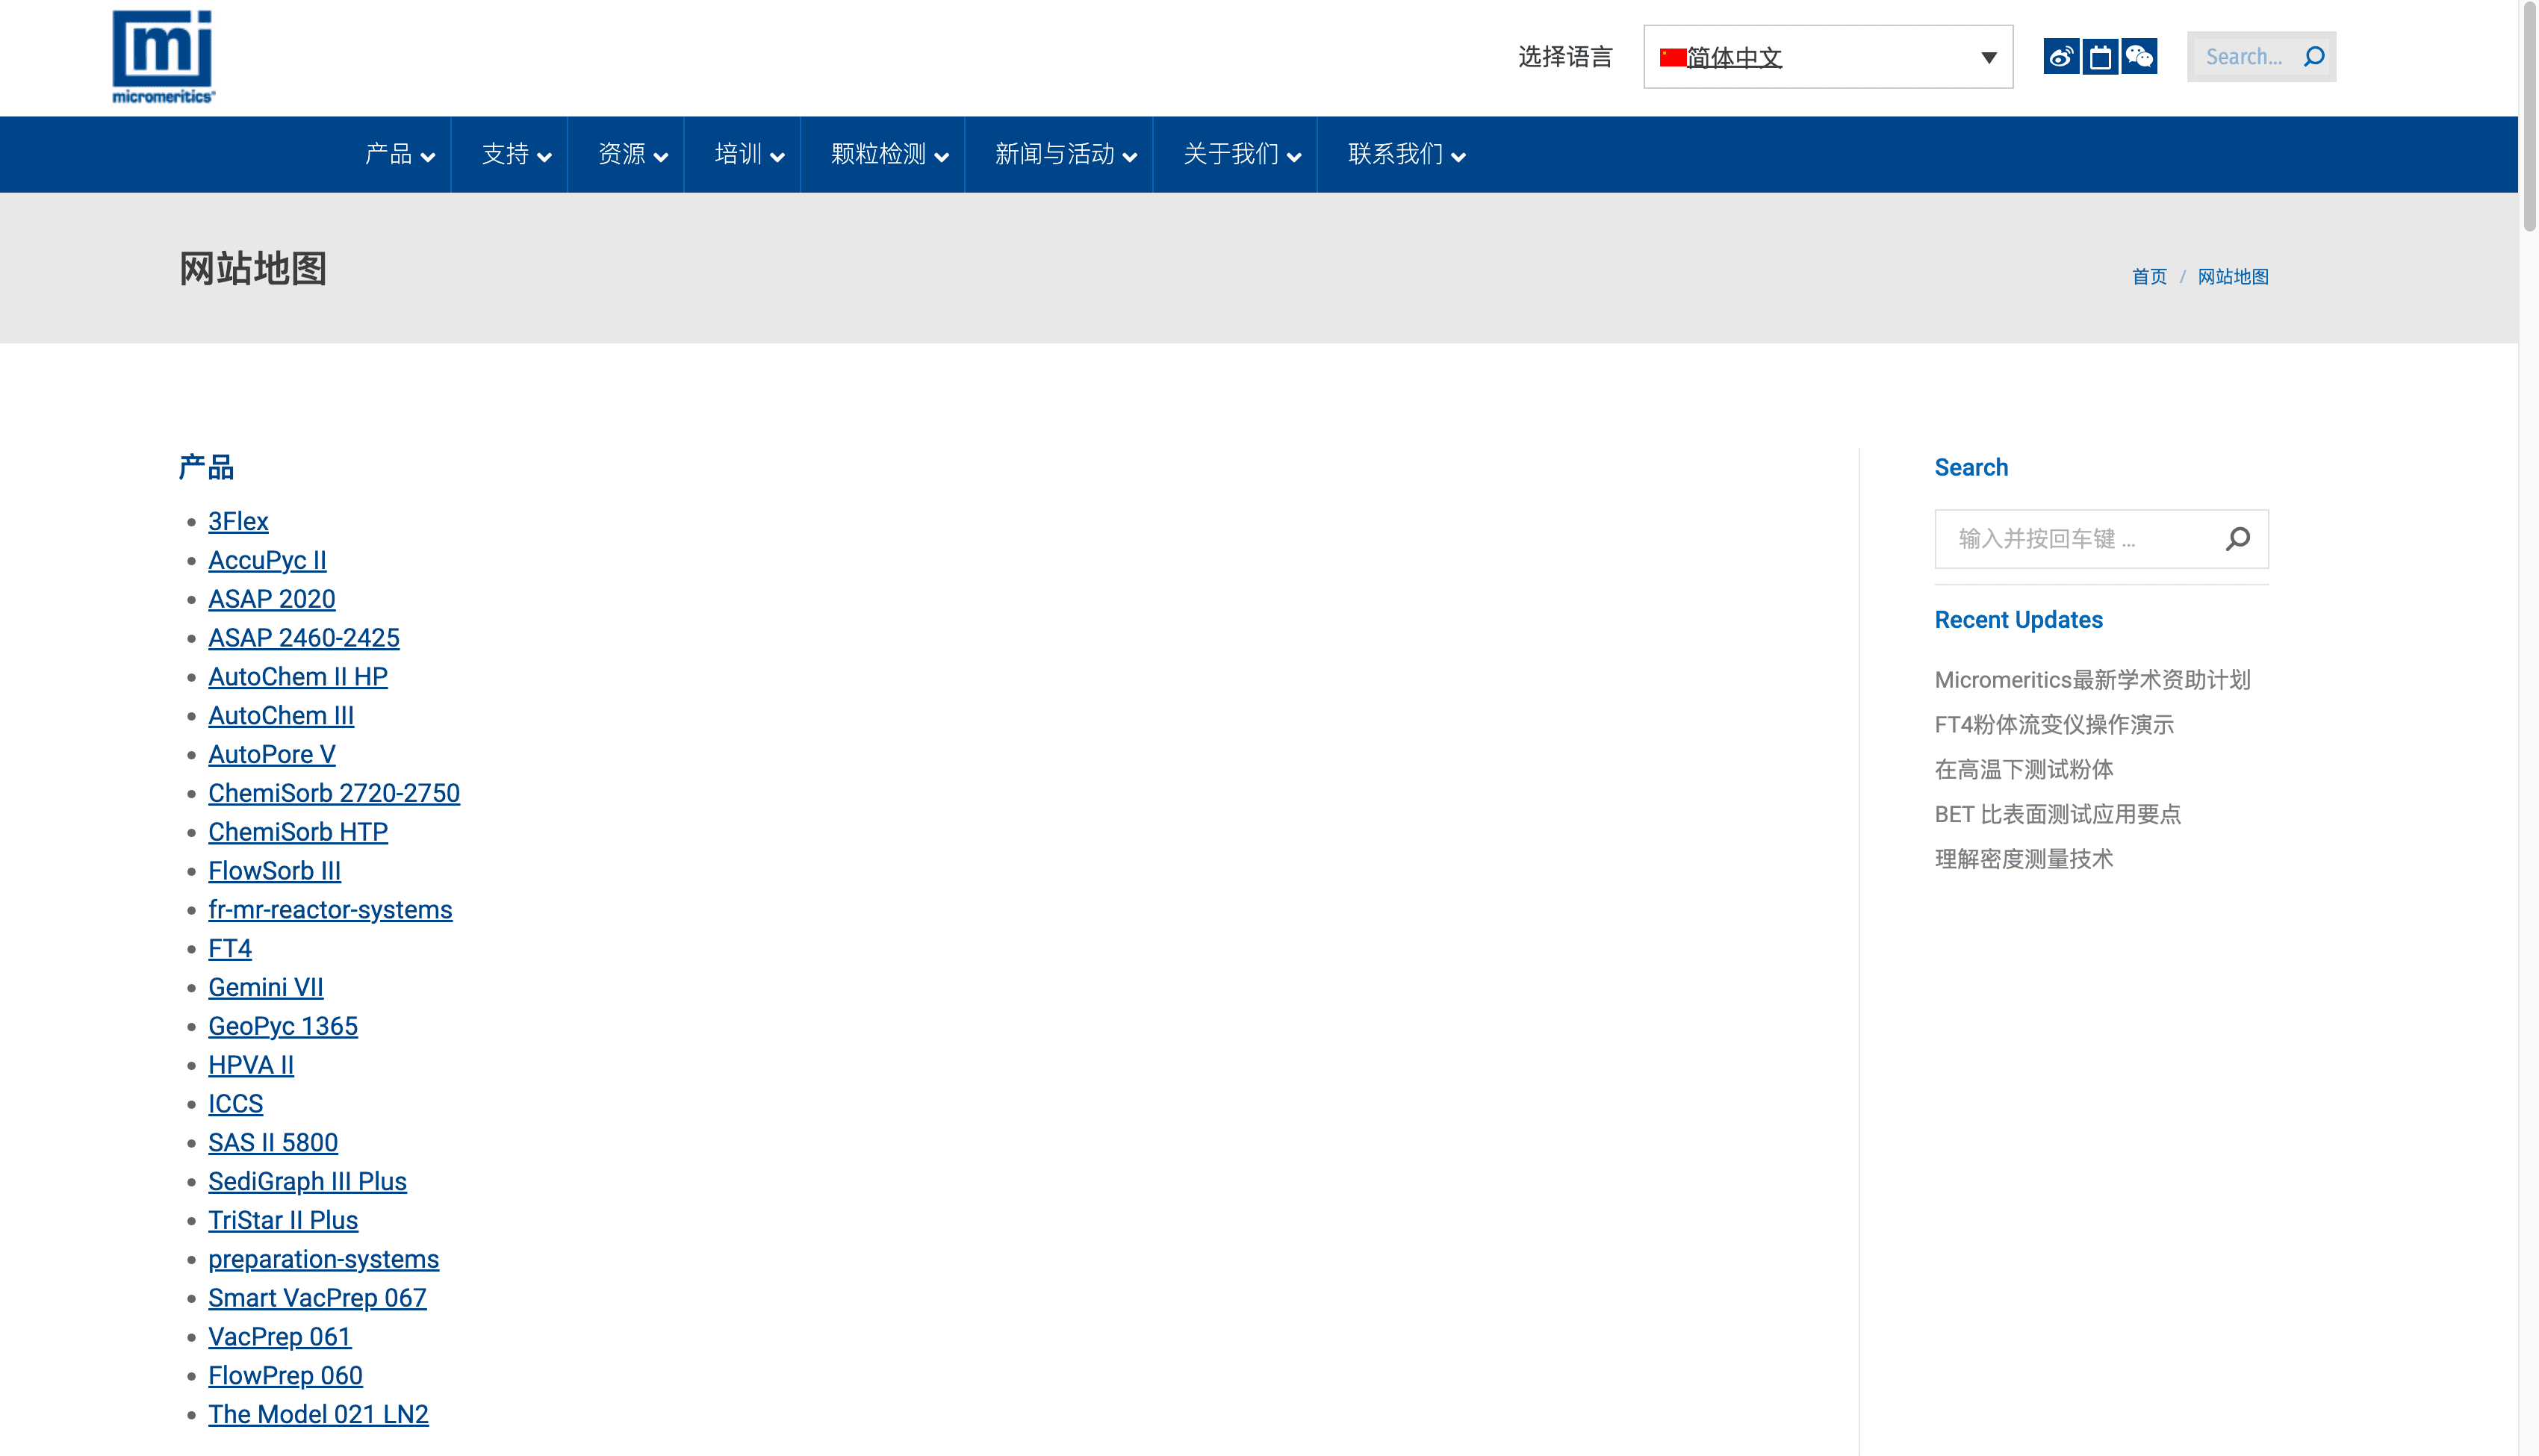Open the calendar icon in header

[2100, 57]
